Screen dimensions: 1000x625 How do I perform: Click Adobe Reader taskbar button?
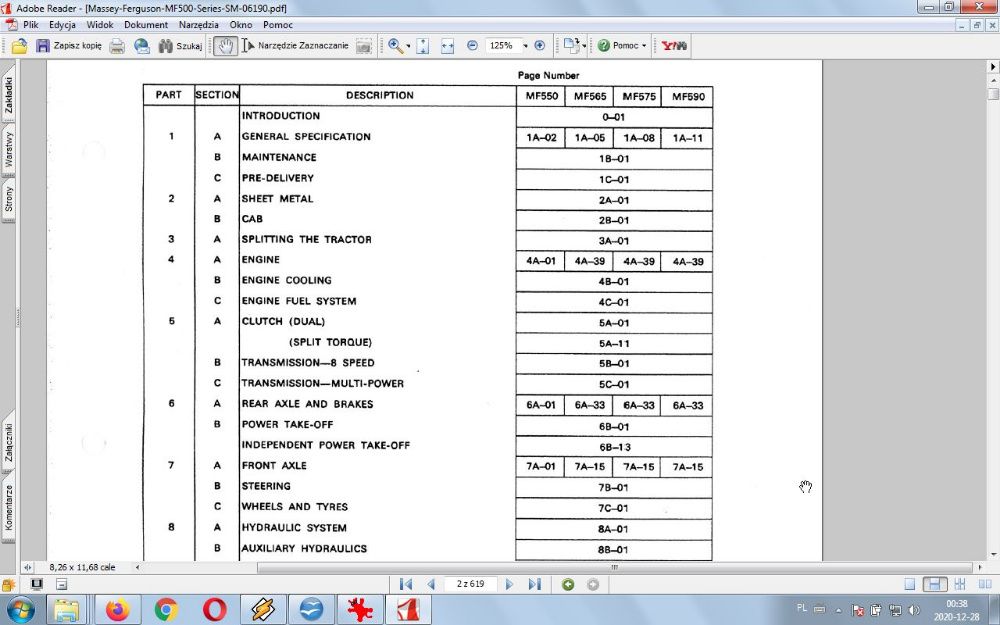[408, 610]
